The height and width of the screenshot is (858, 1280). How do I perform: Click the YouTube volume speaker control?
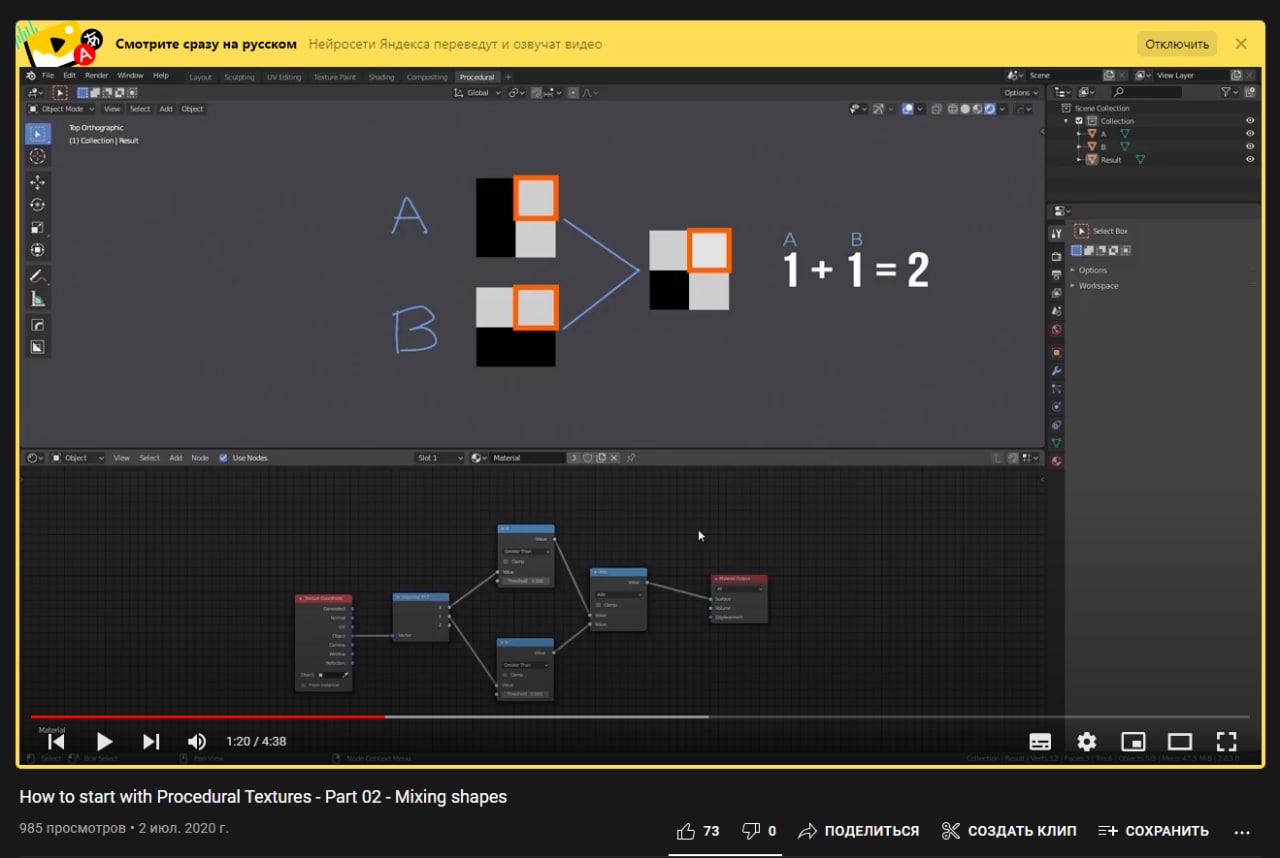(x=197, y=742)
